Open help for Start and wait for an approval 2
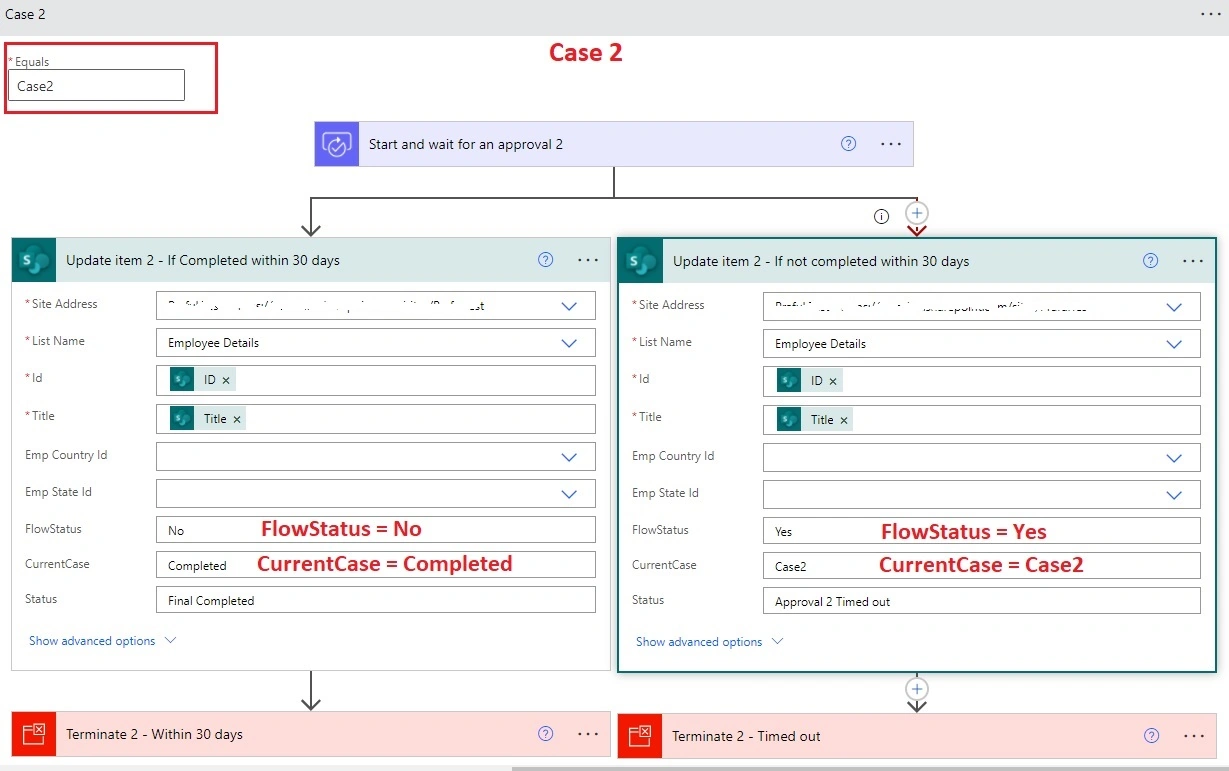 848,144
